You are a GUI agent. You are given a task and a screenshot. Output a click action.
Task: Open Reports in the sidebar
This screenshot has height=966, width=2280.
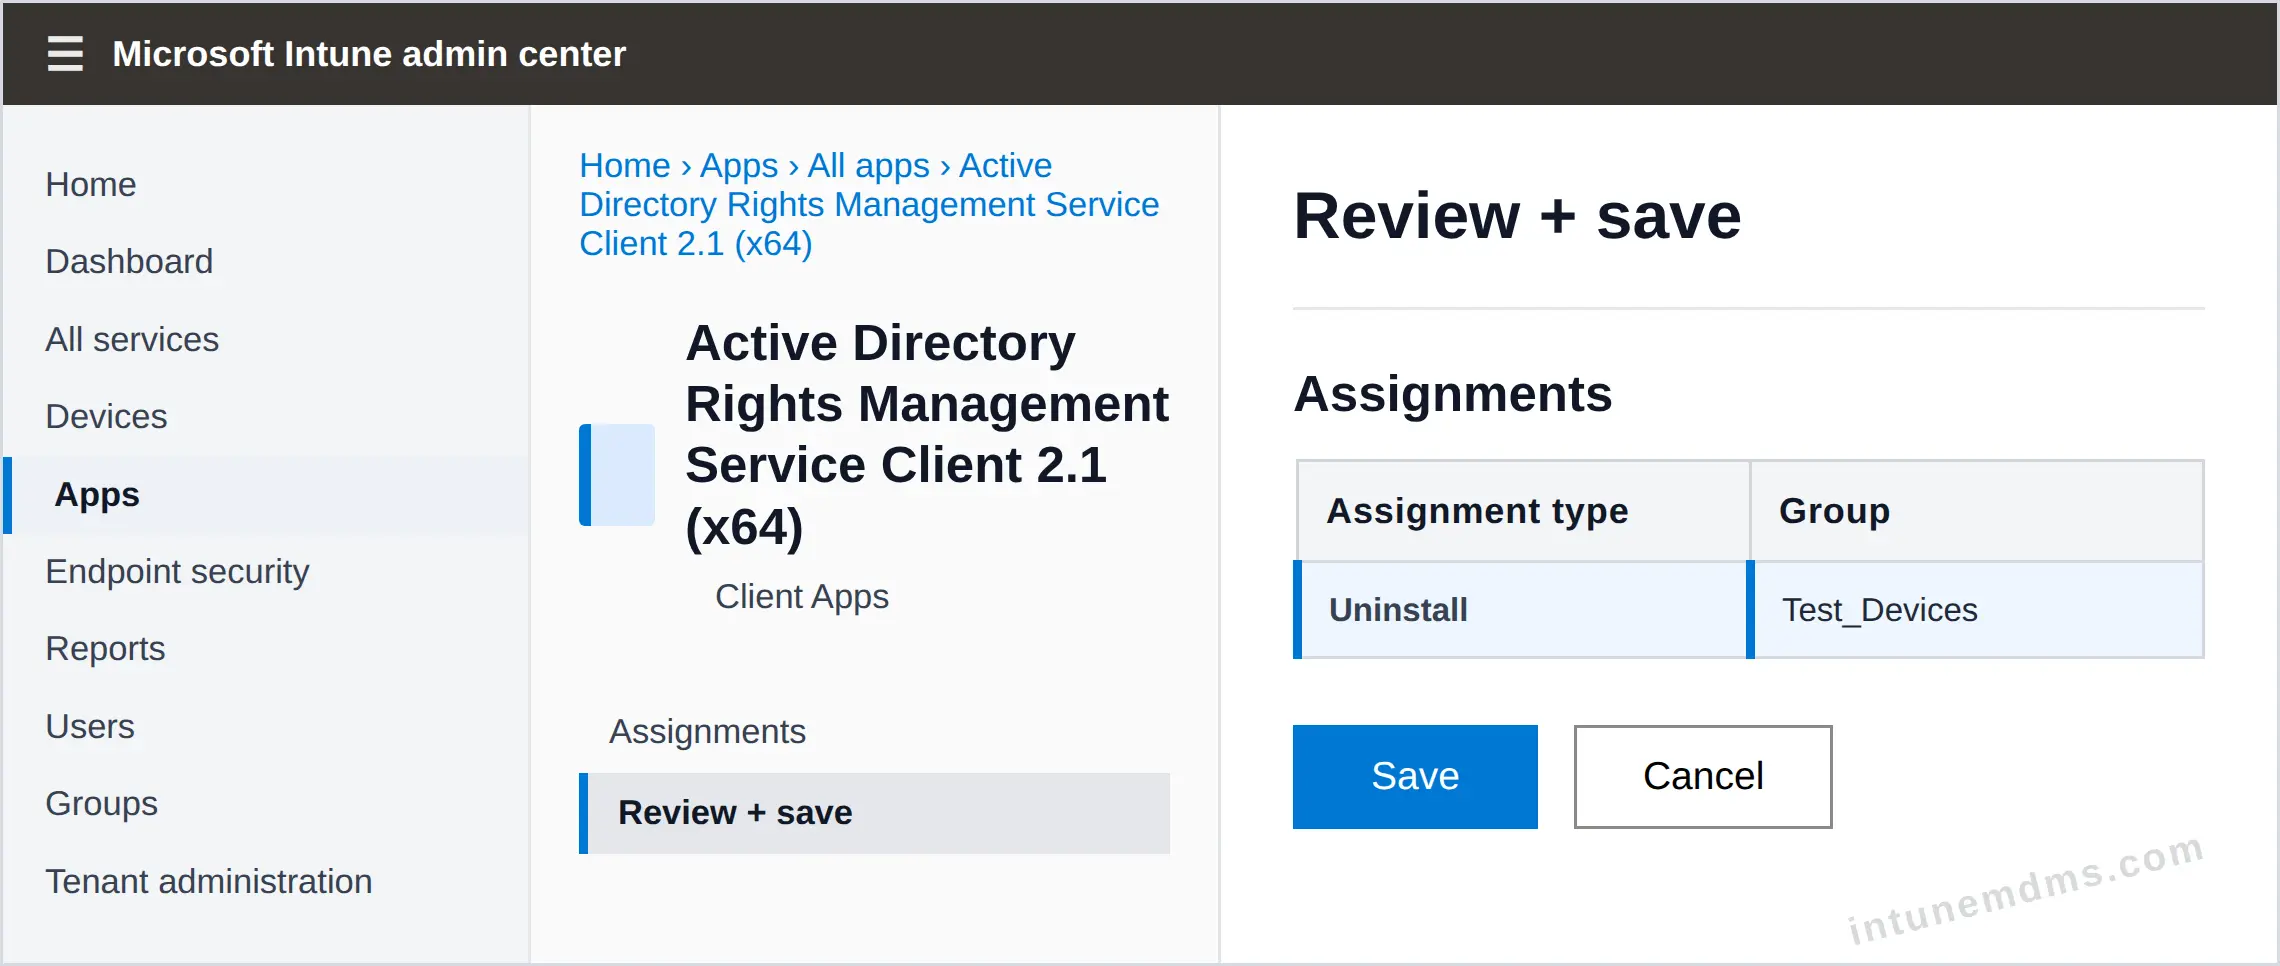(105, 649)
